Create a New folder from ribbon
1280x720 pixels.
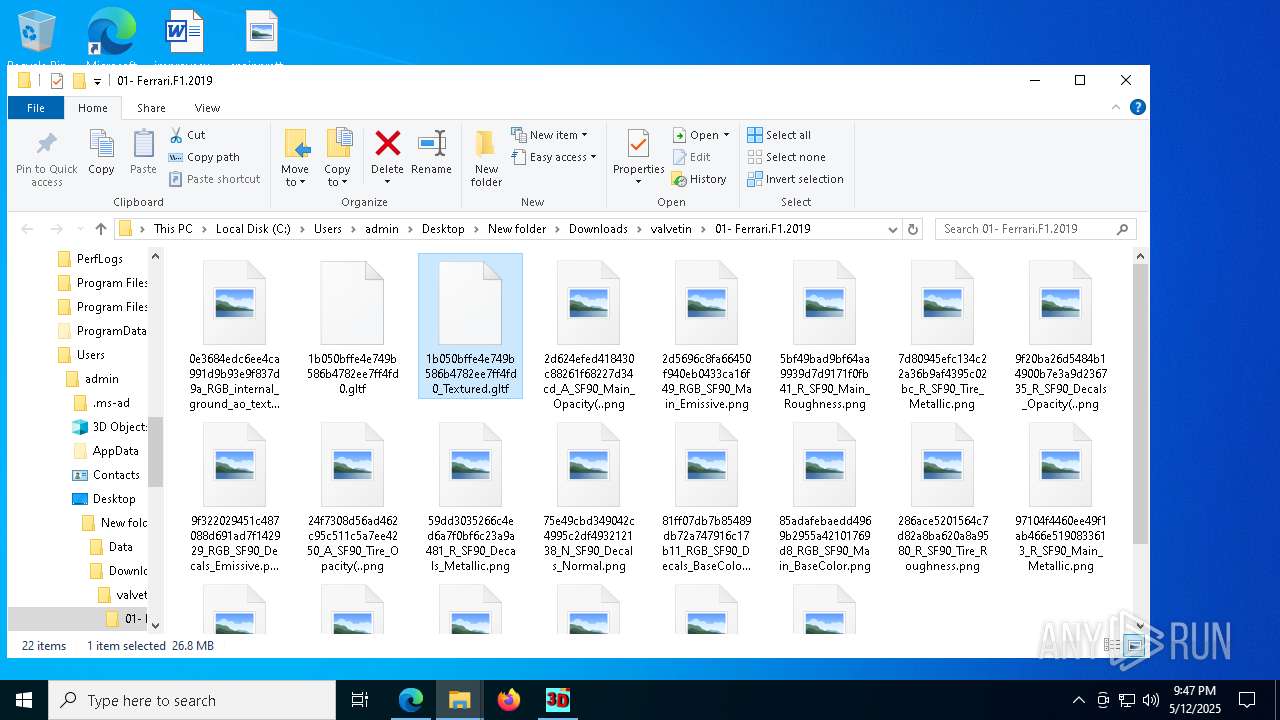tap(487, 158)
